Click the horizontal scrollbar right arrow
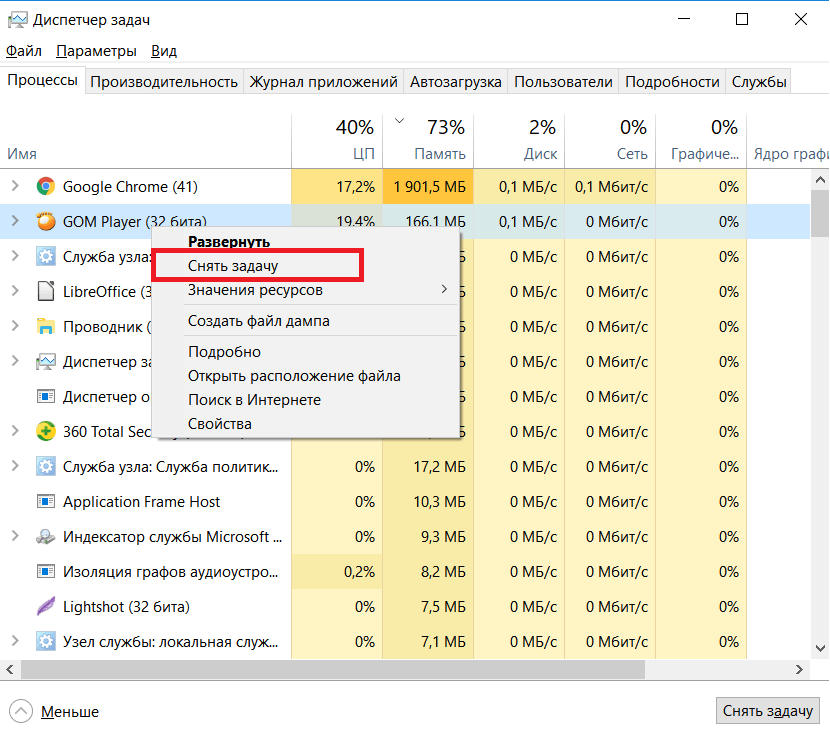The height and width of the screenshot is (730, 830). click(799, 670)
